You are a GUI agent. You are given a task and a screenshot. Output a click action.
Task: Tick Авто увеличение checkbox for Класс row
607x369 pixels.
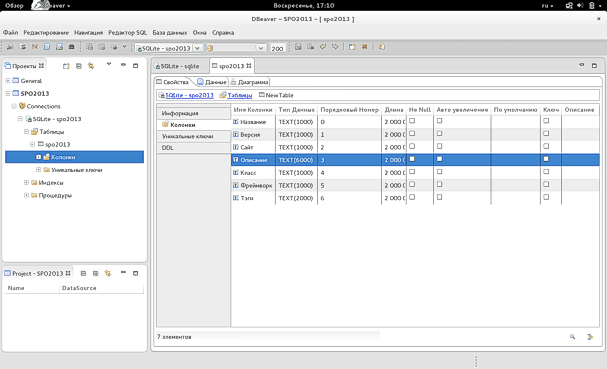(439, 172)
